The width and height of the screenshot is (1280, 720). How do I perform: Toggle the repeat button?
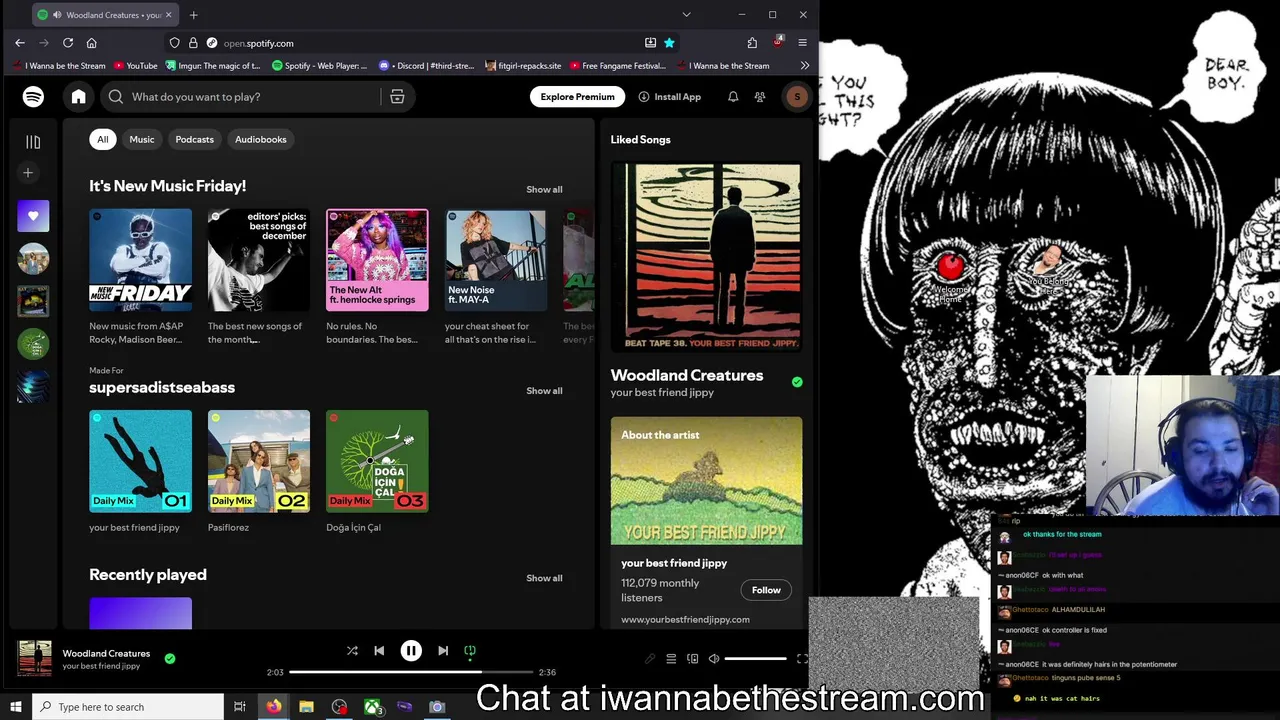coord(470,651)
